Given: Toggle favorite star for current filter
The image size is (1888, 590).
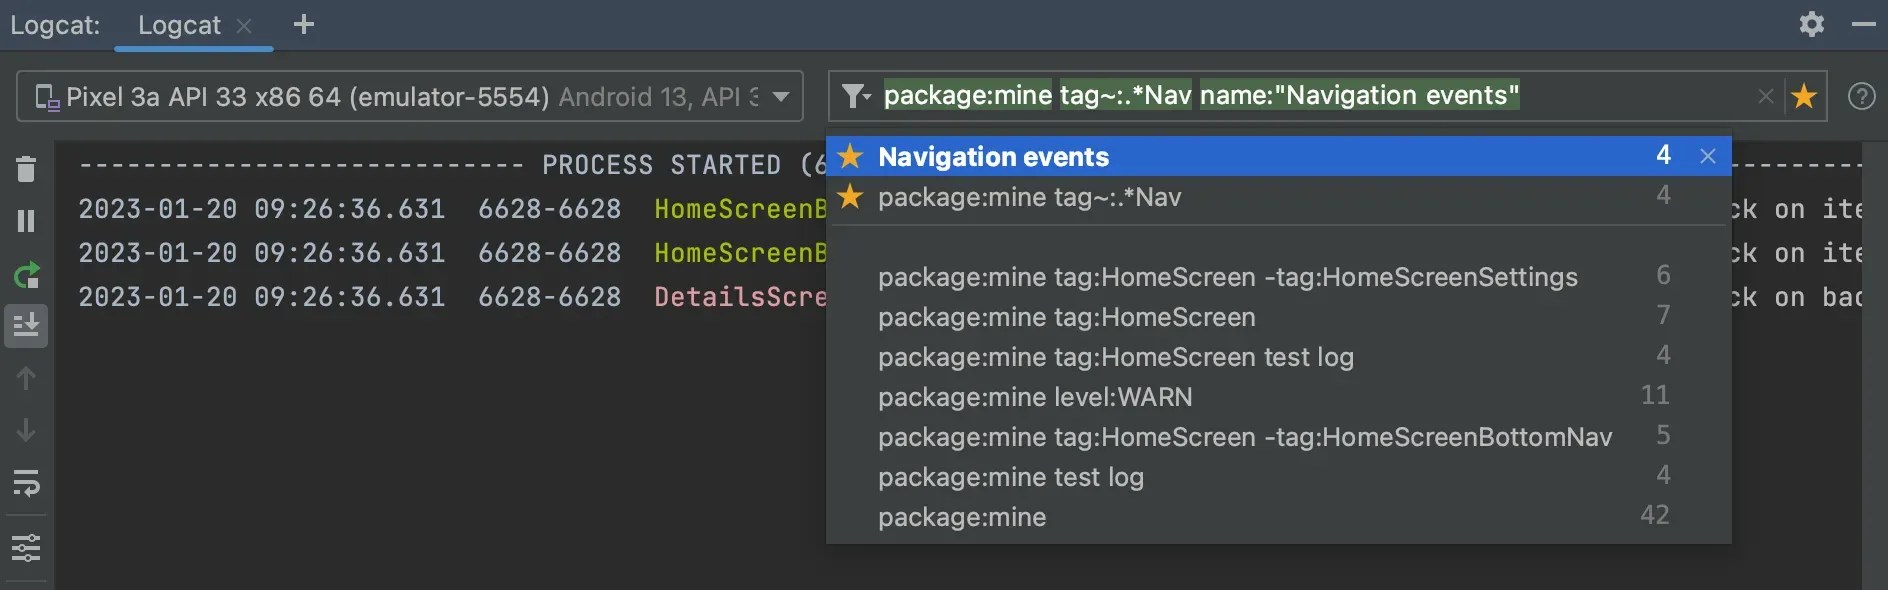Looking at the screenshot, I should [x=1804, y=96].
